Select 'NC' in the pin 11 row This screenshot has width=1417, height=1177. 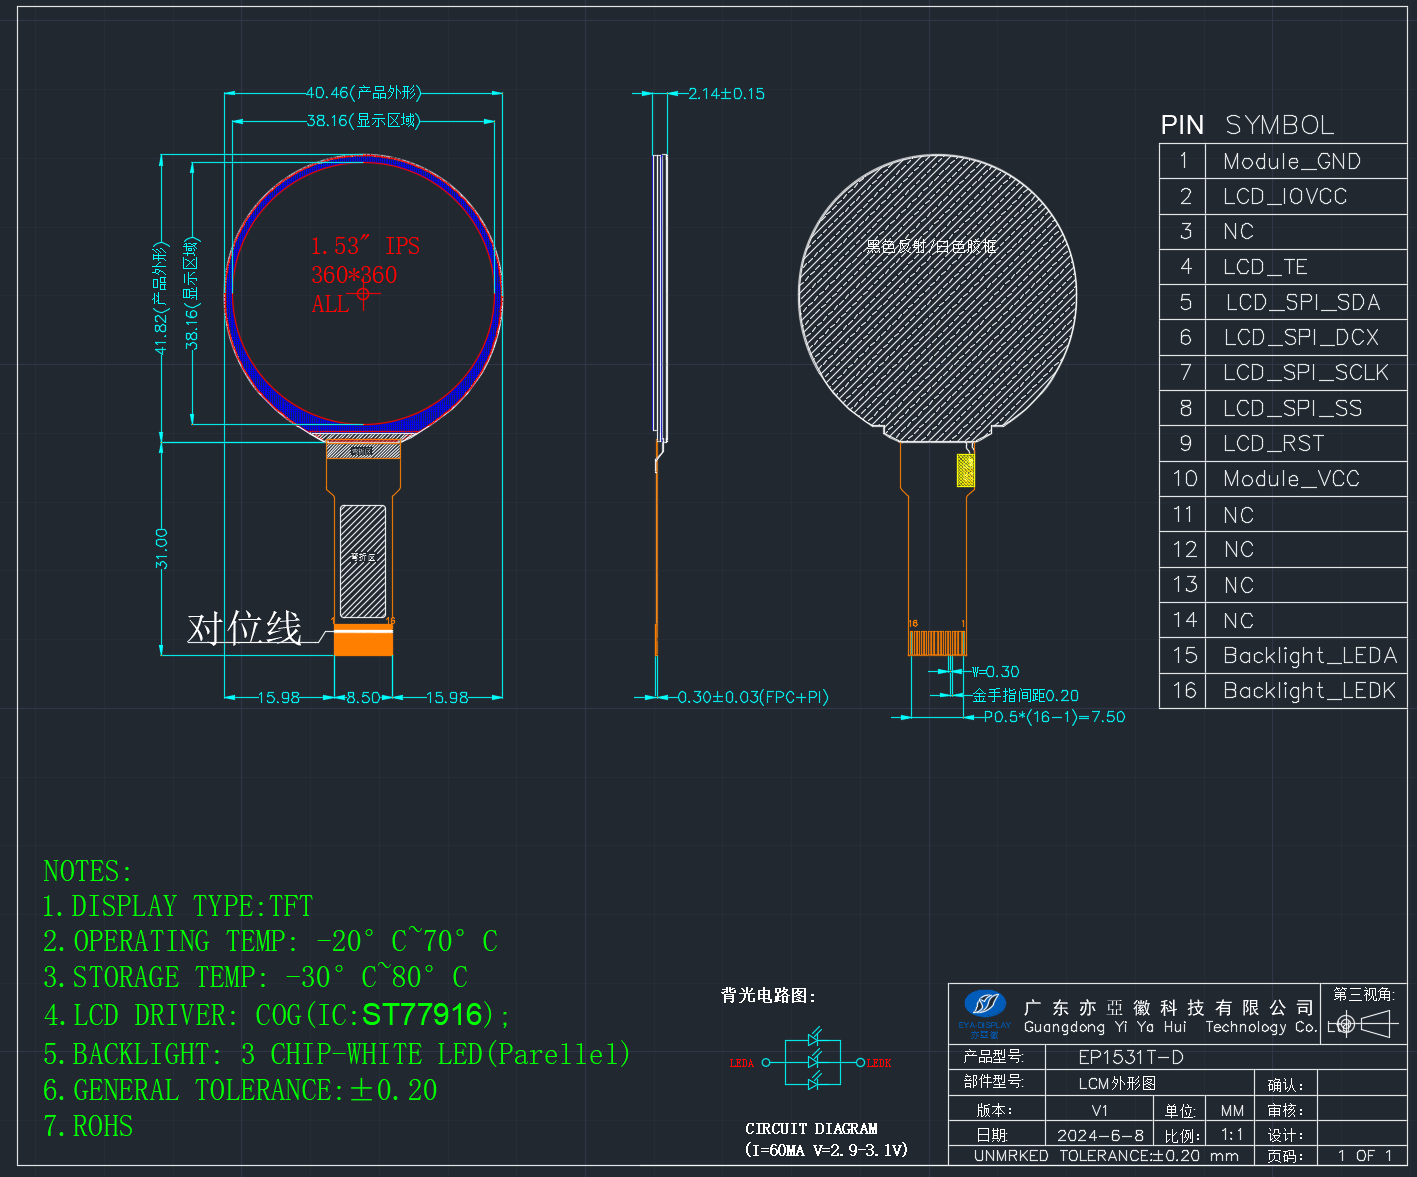tap(1238, 515)
